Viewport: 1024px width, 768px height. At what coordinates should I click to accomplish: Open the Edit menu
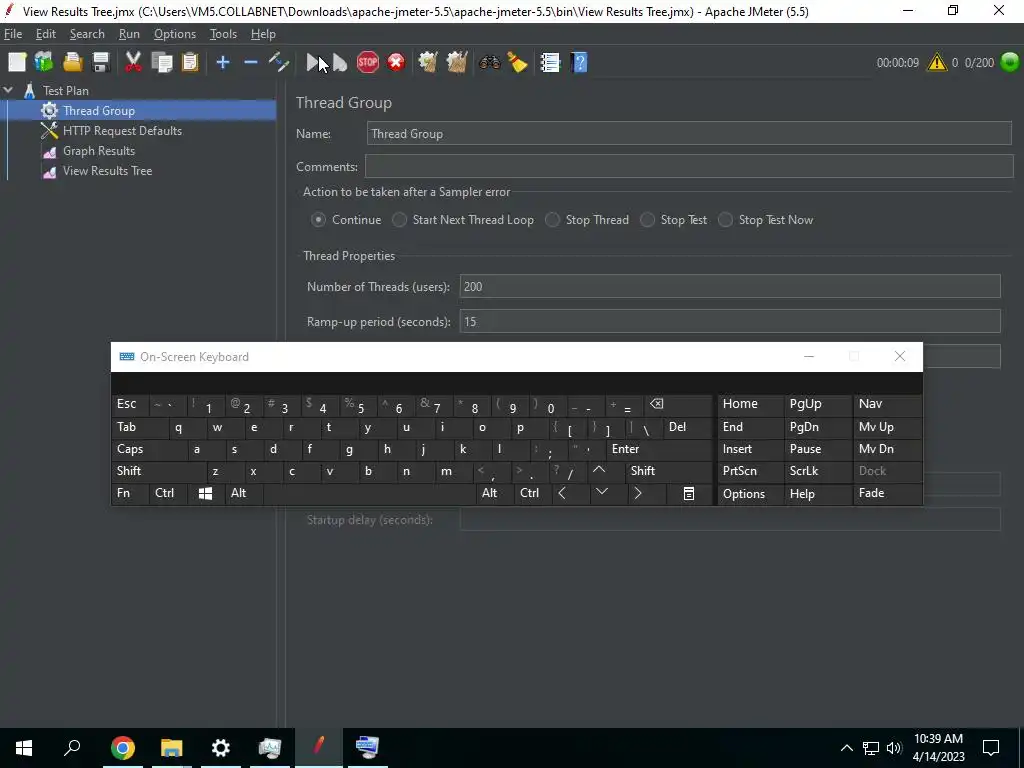pyautogui.click(x=46, y=34)
